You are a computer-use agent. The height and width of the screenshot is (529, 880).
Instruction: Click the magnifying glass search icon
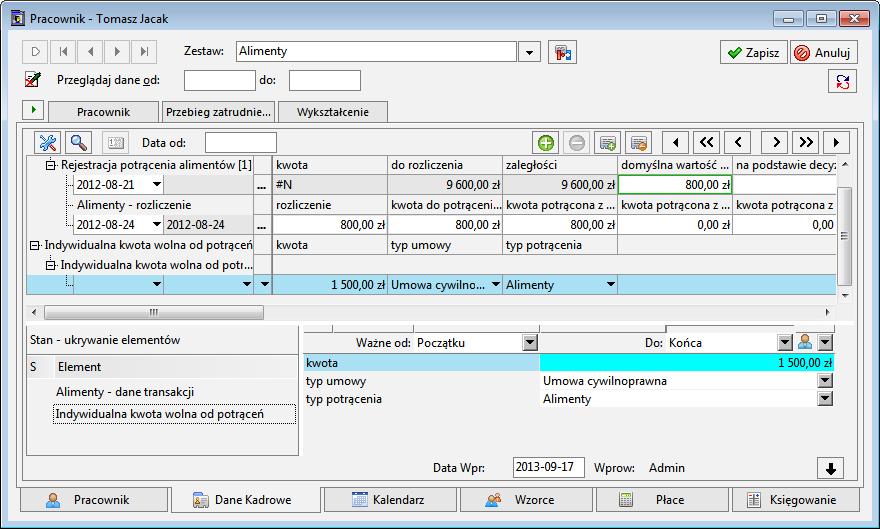(x=79, y=142)
